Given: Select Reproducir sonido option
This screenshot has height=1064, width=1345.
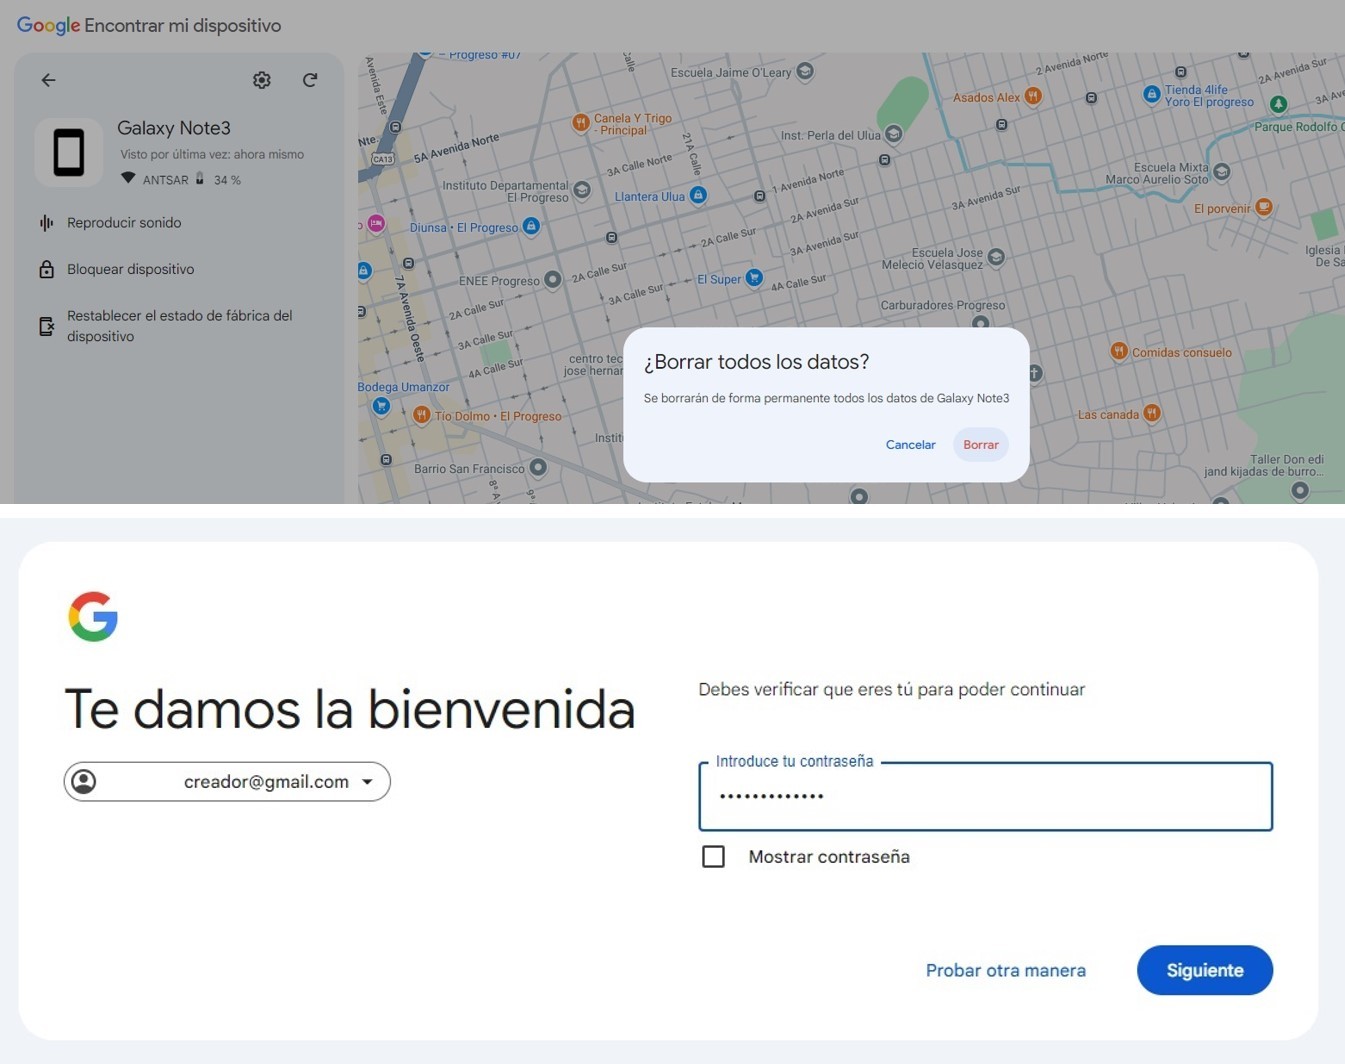Looking at the screenshot, I should coord(124,223).
